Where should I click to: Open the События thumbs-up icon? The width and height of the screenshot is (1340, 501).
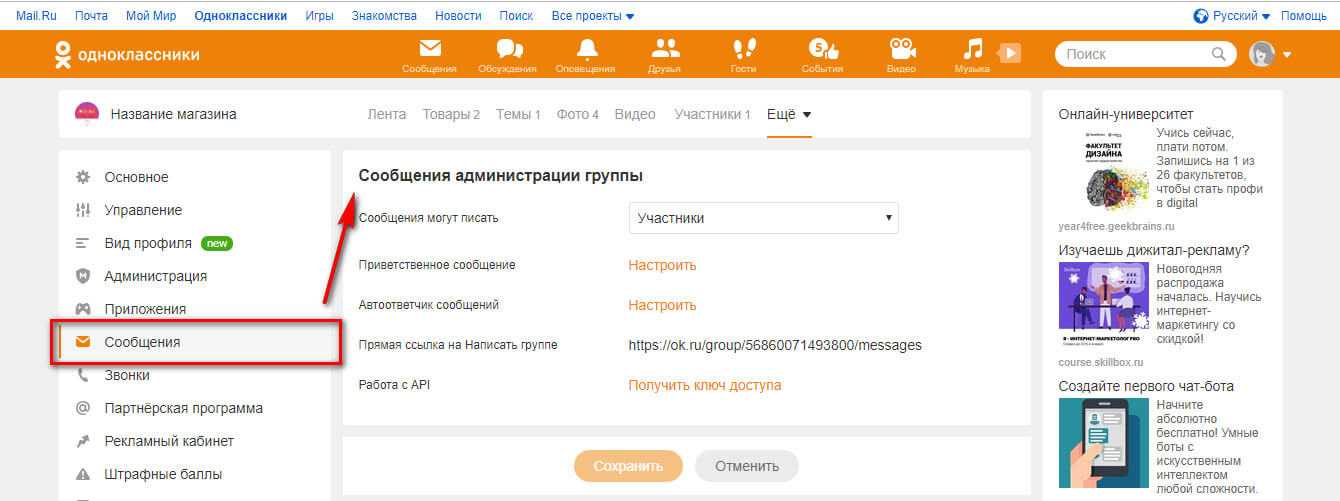point(822,51)
